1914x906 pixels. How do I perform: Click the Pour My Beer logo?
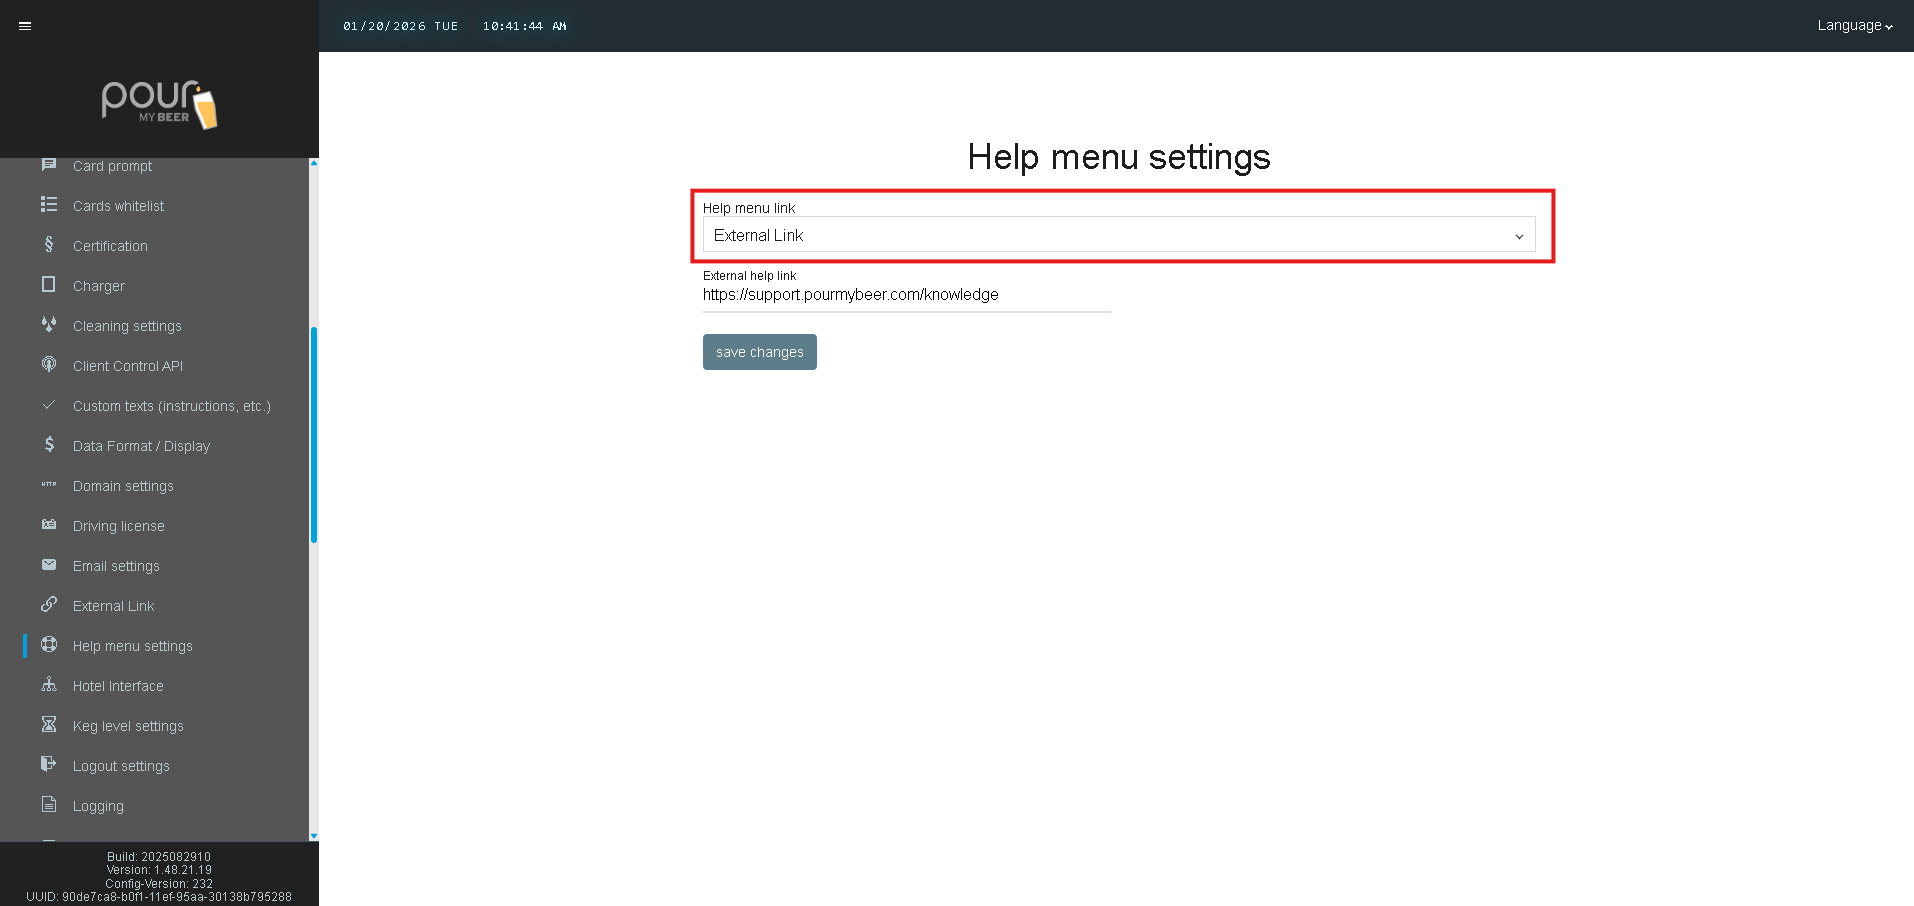click(159, 104)
